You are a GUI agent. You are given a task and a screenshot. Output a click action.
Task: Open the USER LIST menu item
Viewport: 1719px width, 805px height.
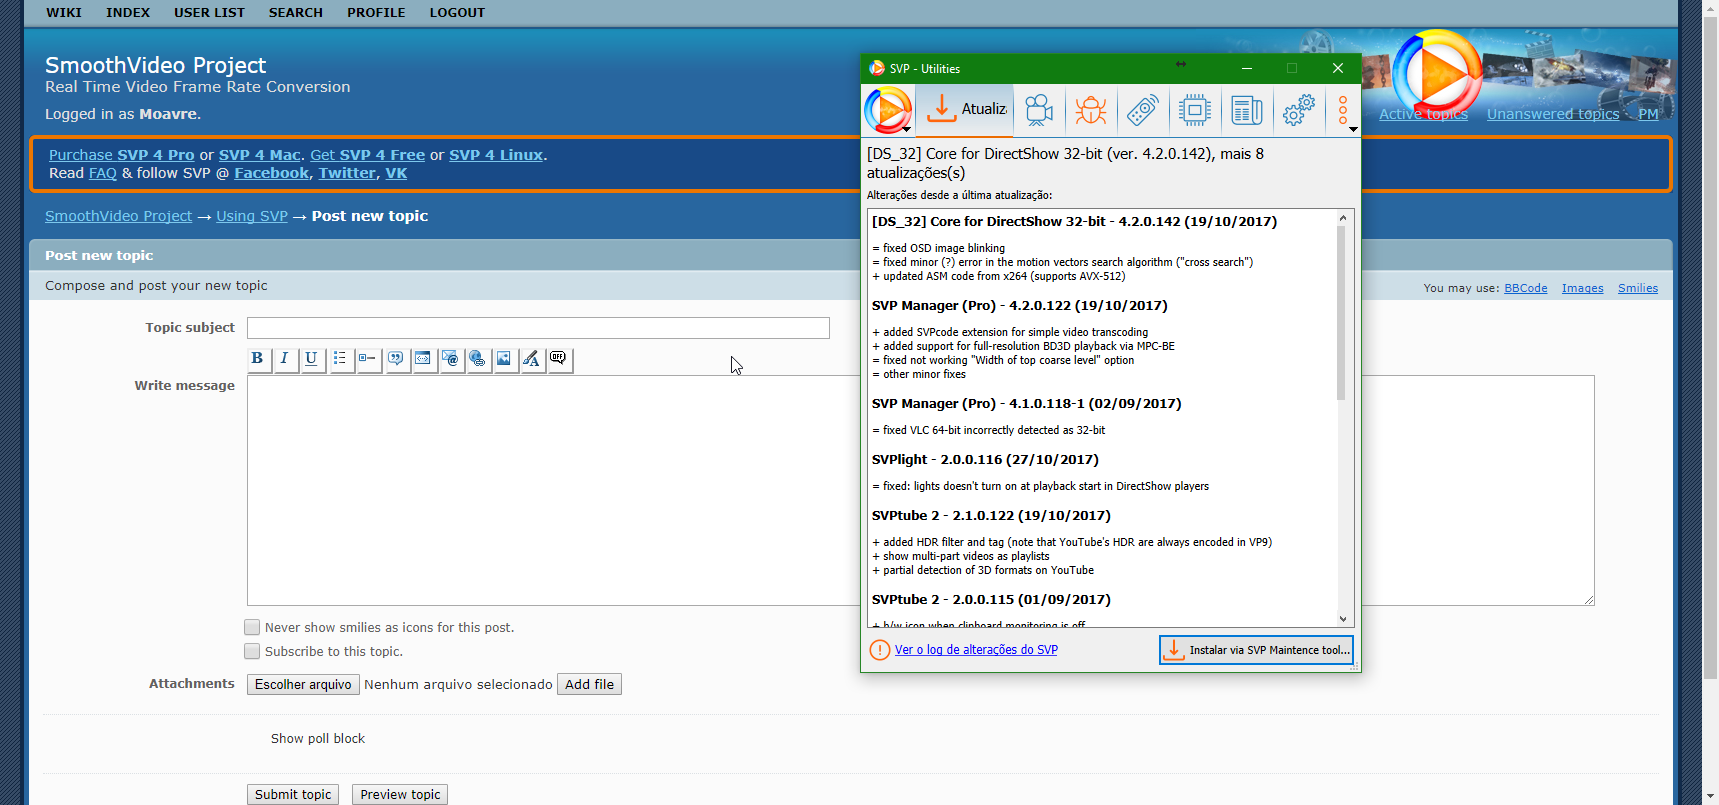tap(209, 13)
